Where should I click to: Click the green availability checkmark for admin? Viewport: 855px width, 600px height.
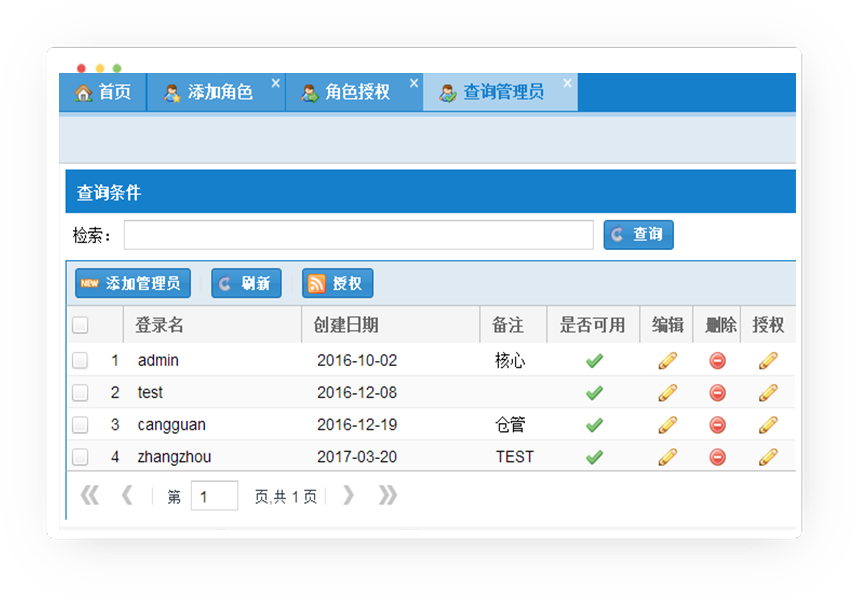click(594, 361)
